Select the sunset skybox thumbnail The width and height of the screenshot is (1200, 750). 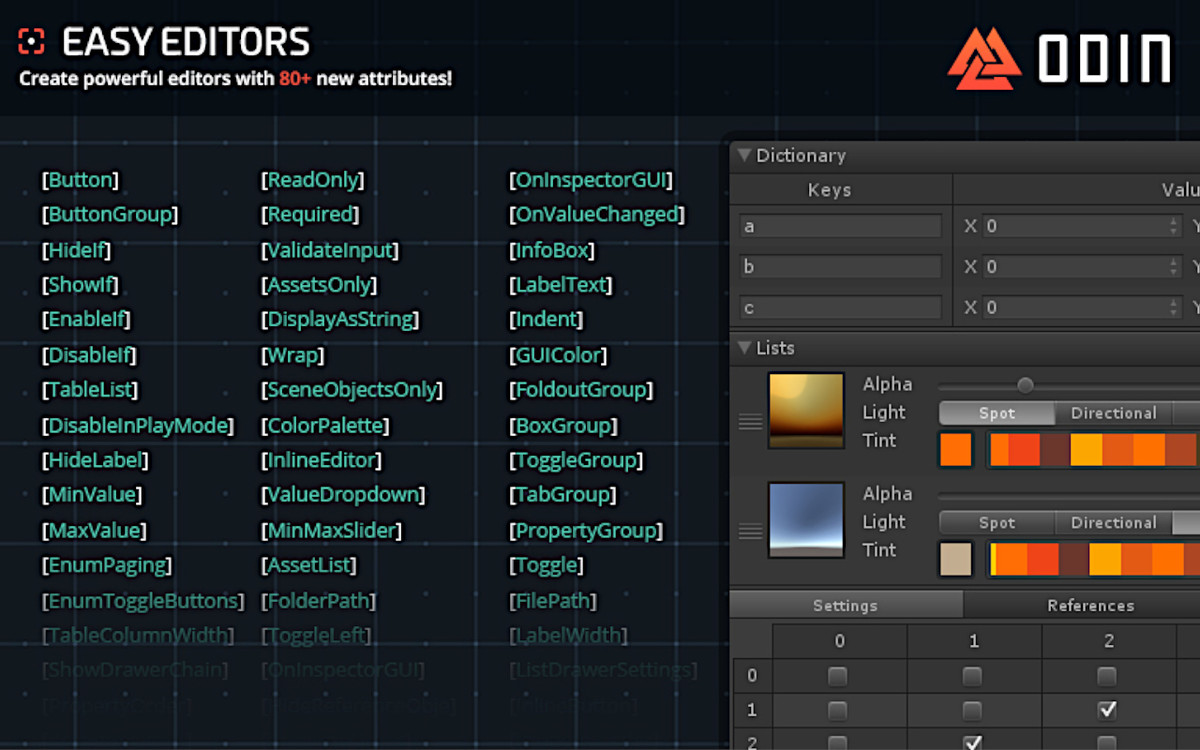[x=806, y=410]
